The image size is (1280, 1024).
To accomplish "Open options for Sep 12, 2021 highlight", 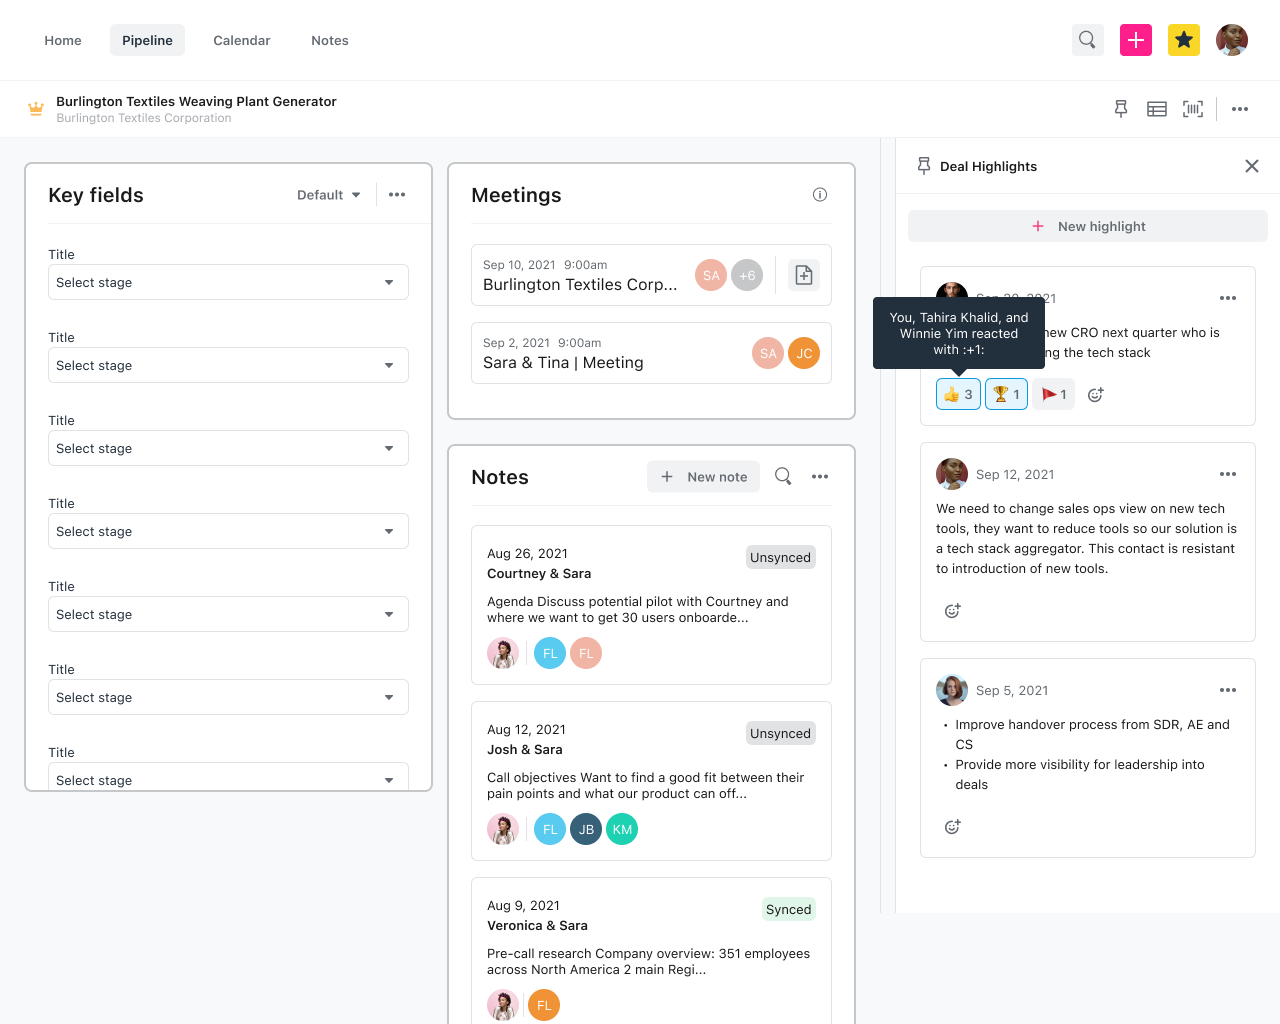I will (x=1228, y=474).
